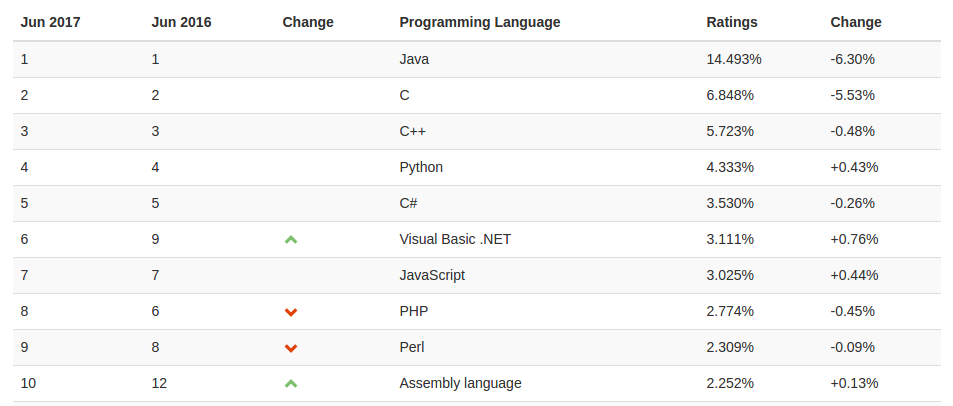This screenshot has width=953, height=406.
Task: Click the 'Jun 2017' column header
Action: pos(50,22)
